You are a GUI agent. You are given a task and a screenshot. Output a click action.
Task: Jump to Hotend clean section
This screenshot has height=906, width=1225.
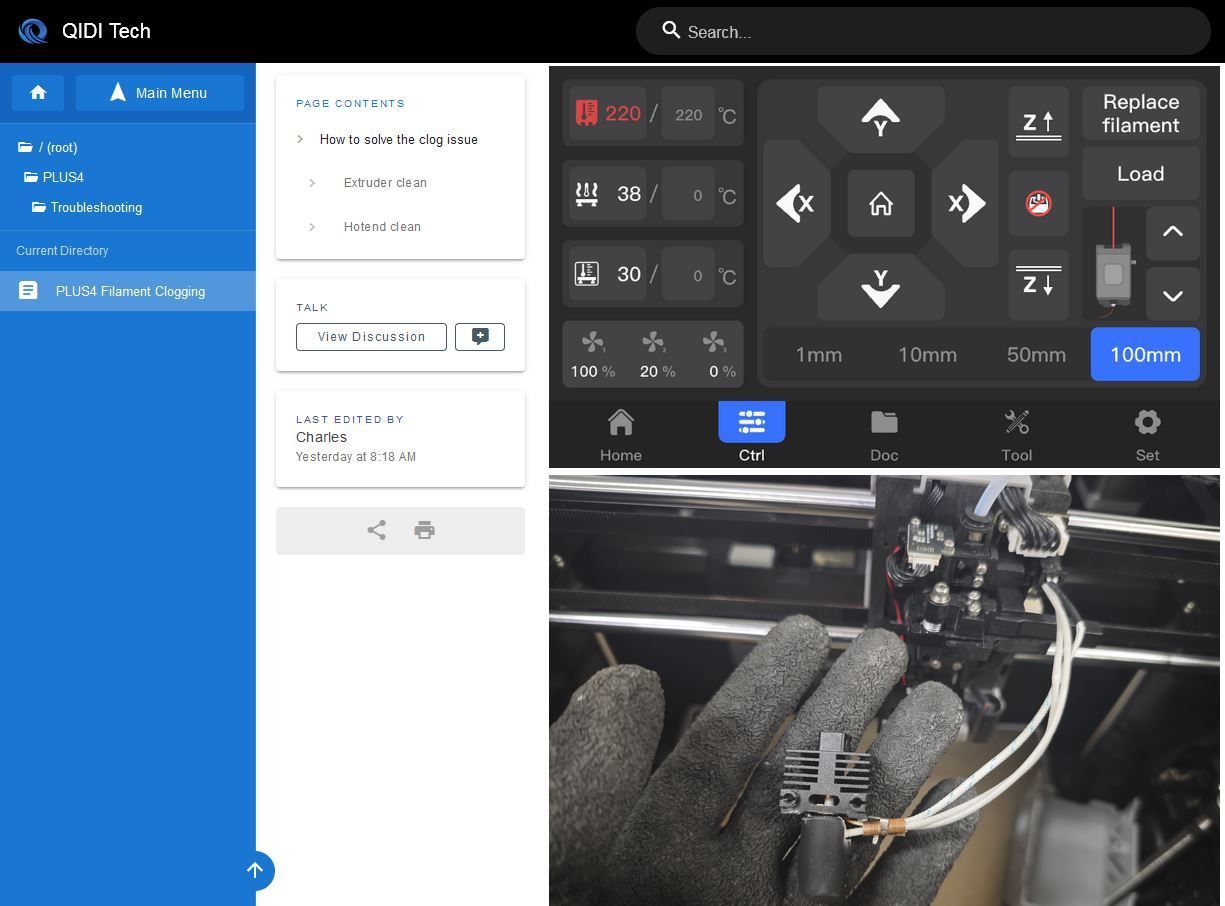pyautogui.click(x=382, y=227)
